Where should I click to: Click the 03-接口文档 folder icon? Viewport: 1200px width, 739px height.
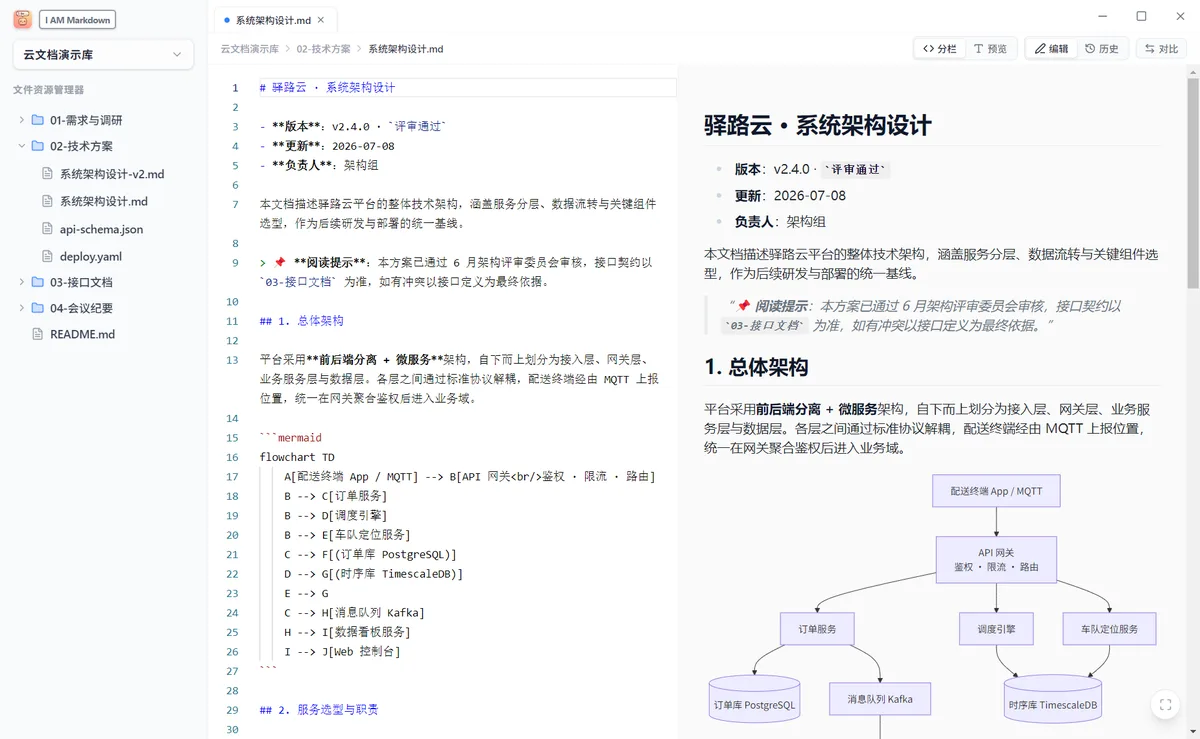pyautogui.click(x=38, y=282)
